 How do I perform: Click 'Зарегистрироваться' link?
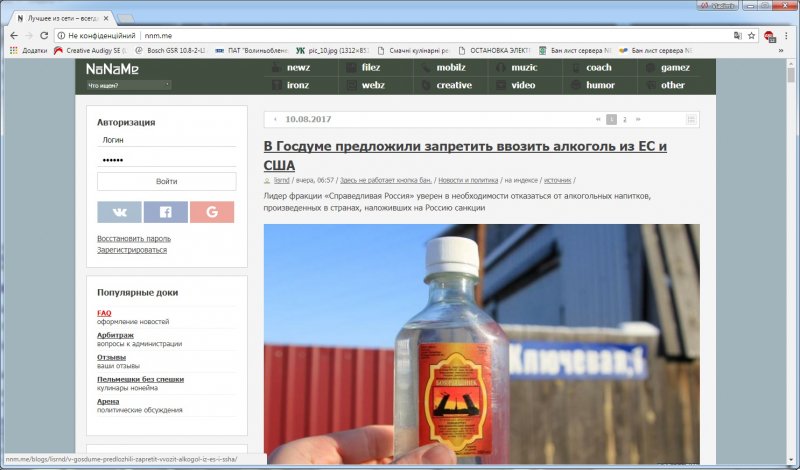pyautogui.click(x=132, y=250)
